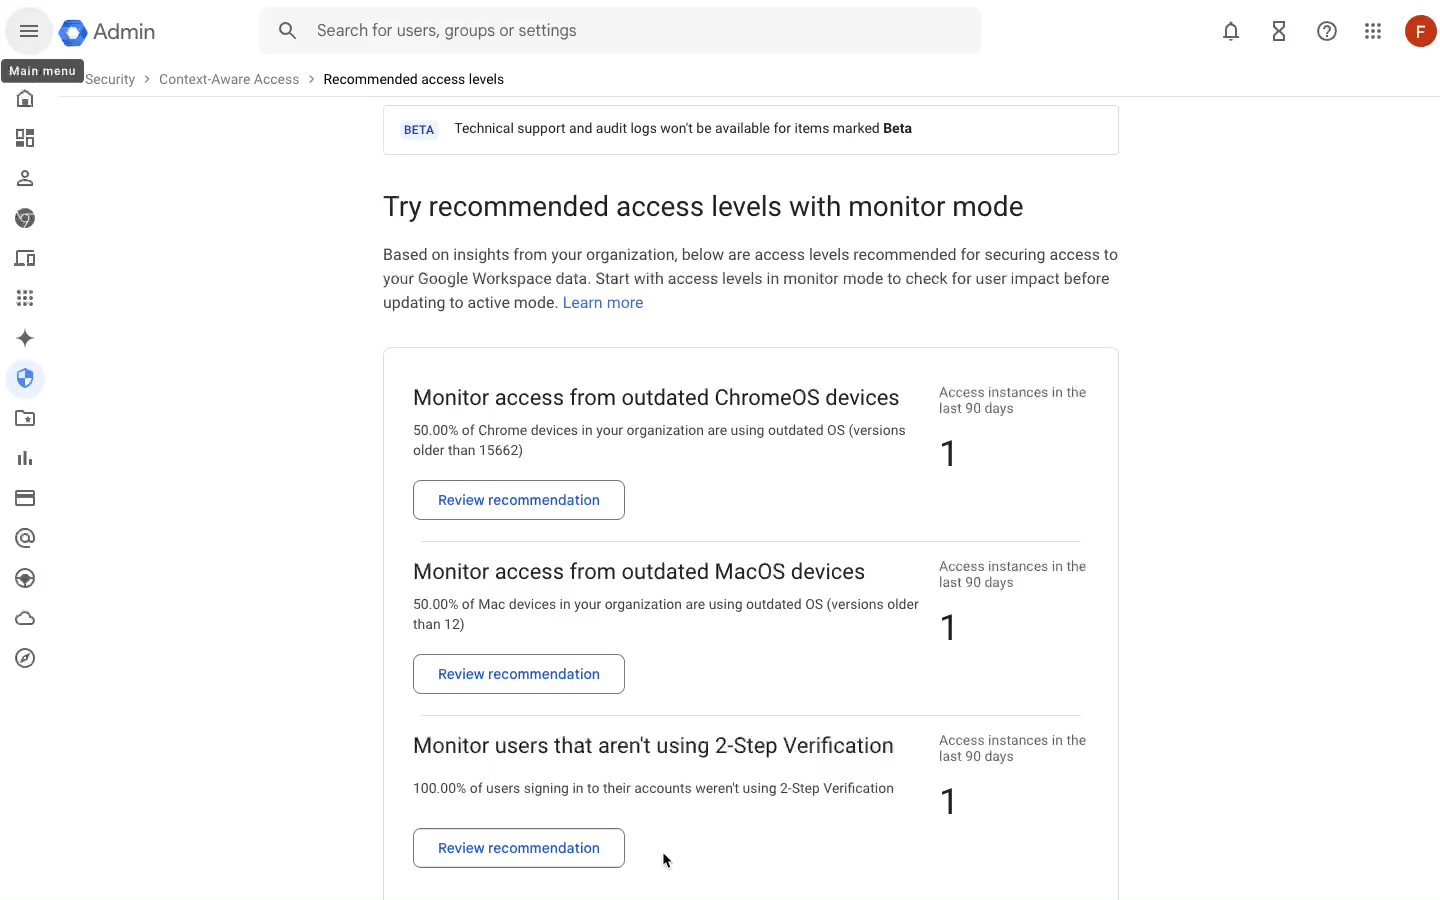
Task: Click the search field for users or settings
Action: point(620,31)
